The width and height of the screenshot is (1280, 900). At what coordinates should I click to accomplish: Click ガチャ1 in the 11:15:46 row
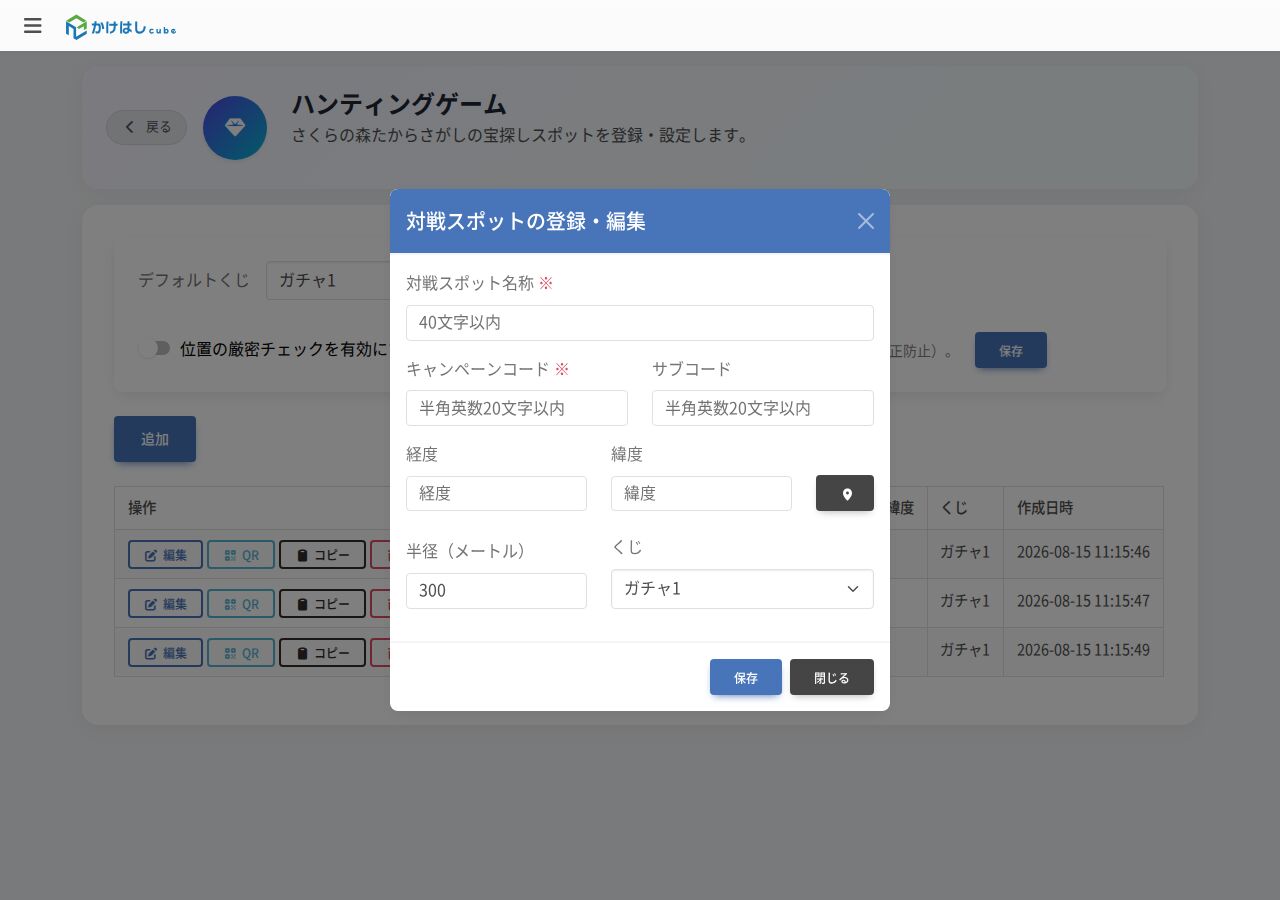point(965,552)
